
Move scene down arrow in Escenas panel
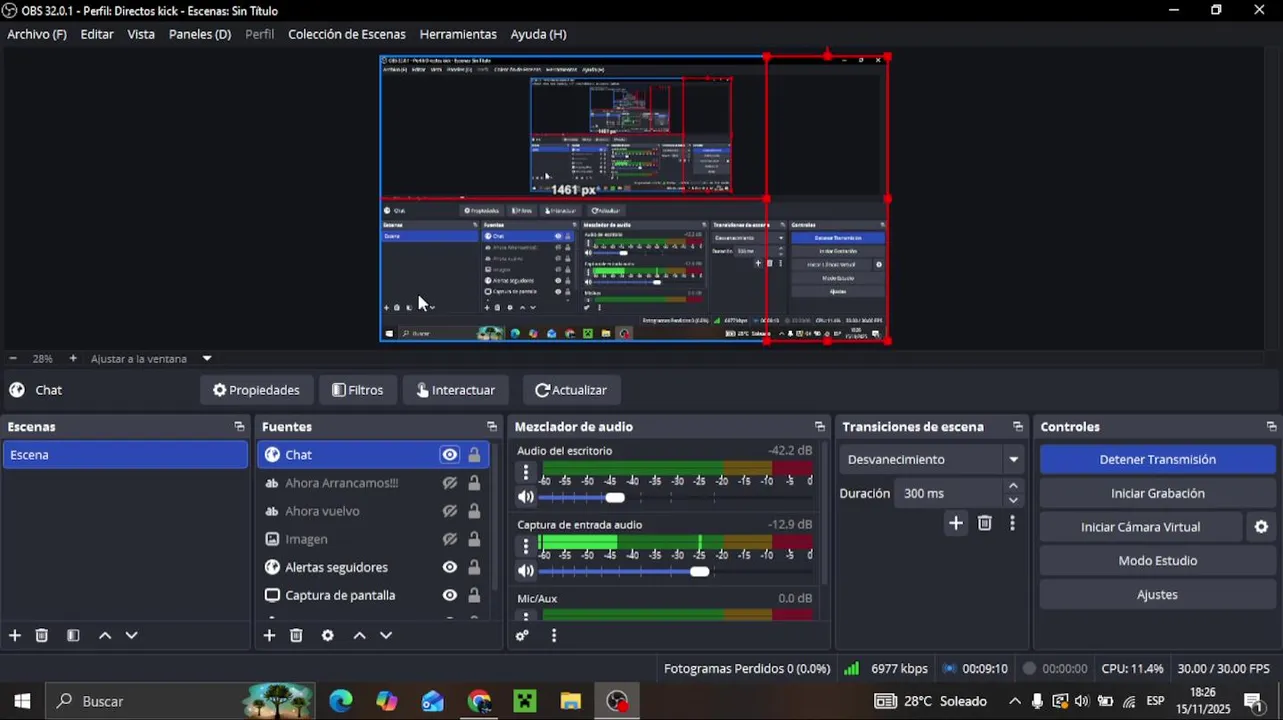[131, 635]
